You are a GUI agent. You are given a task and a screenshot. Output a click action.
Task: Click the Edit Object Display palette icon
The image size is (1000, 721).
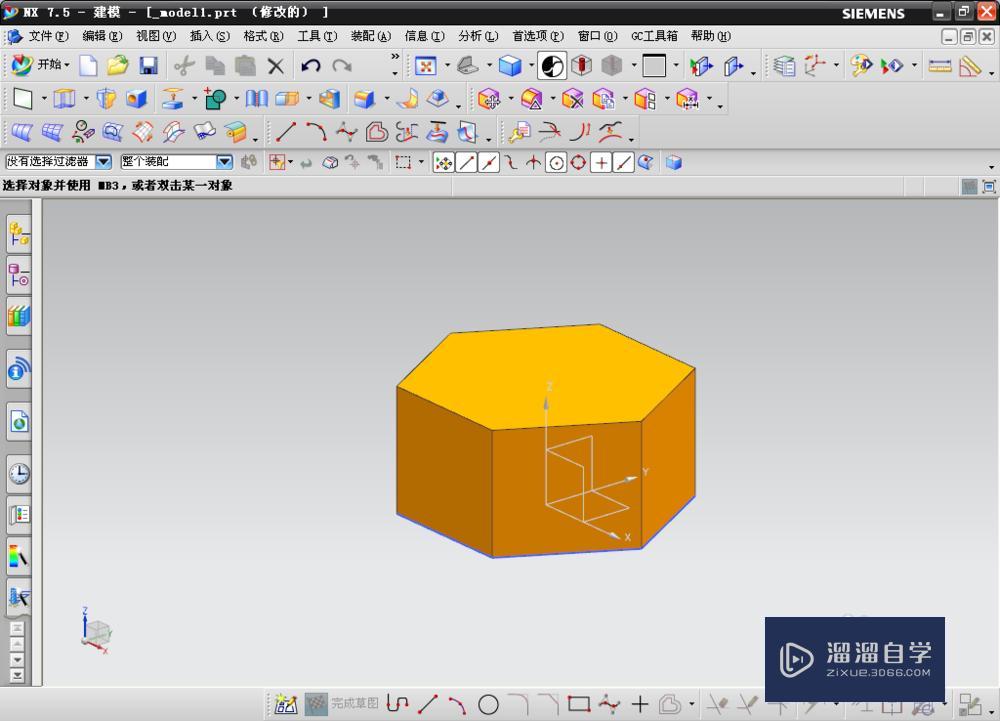861,66
